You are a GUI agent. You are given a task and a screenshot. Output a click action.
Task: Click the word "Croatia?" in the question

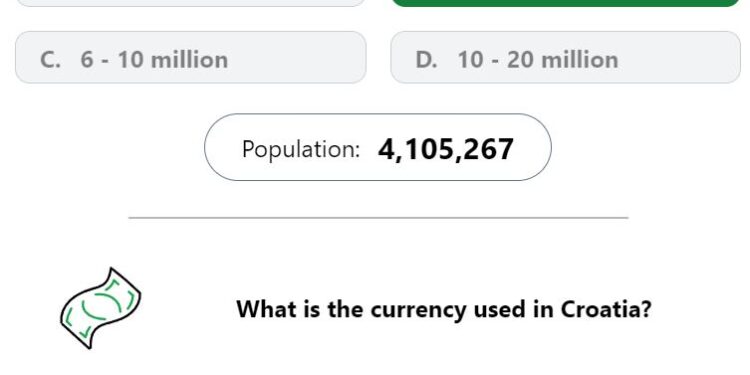(606, 309)
